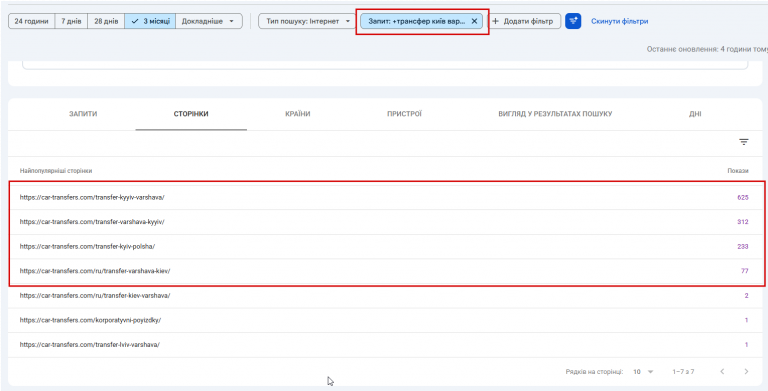Select the 7 днів date range
Viewport: 768px width, 391px height.
click(x=71, y=22)
